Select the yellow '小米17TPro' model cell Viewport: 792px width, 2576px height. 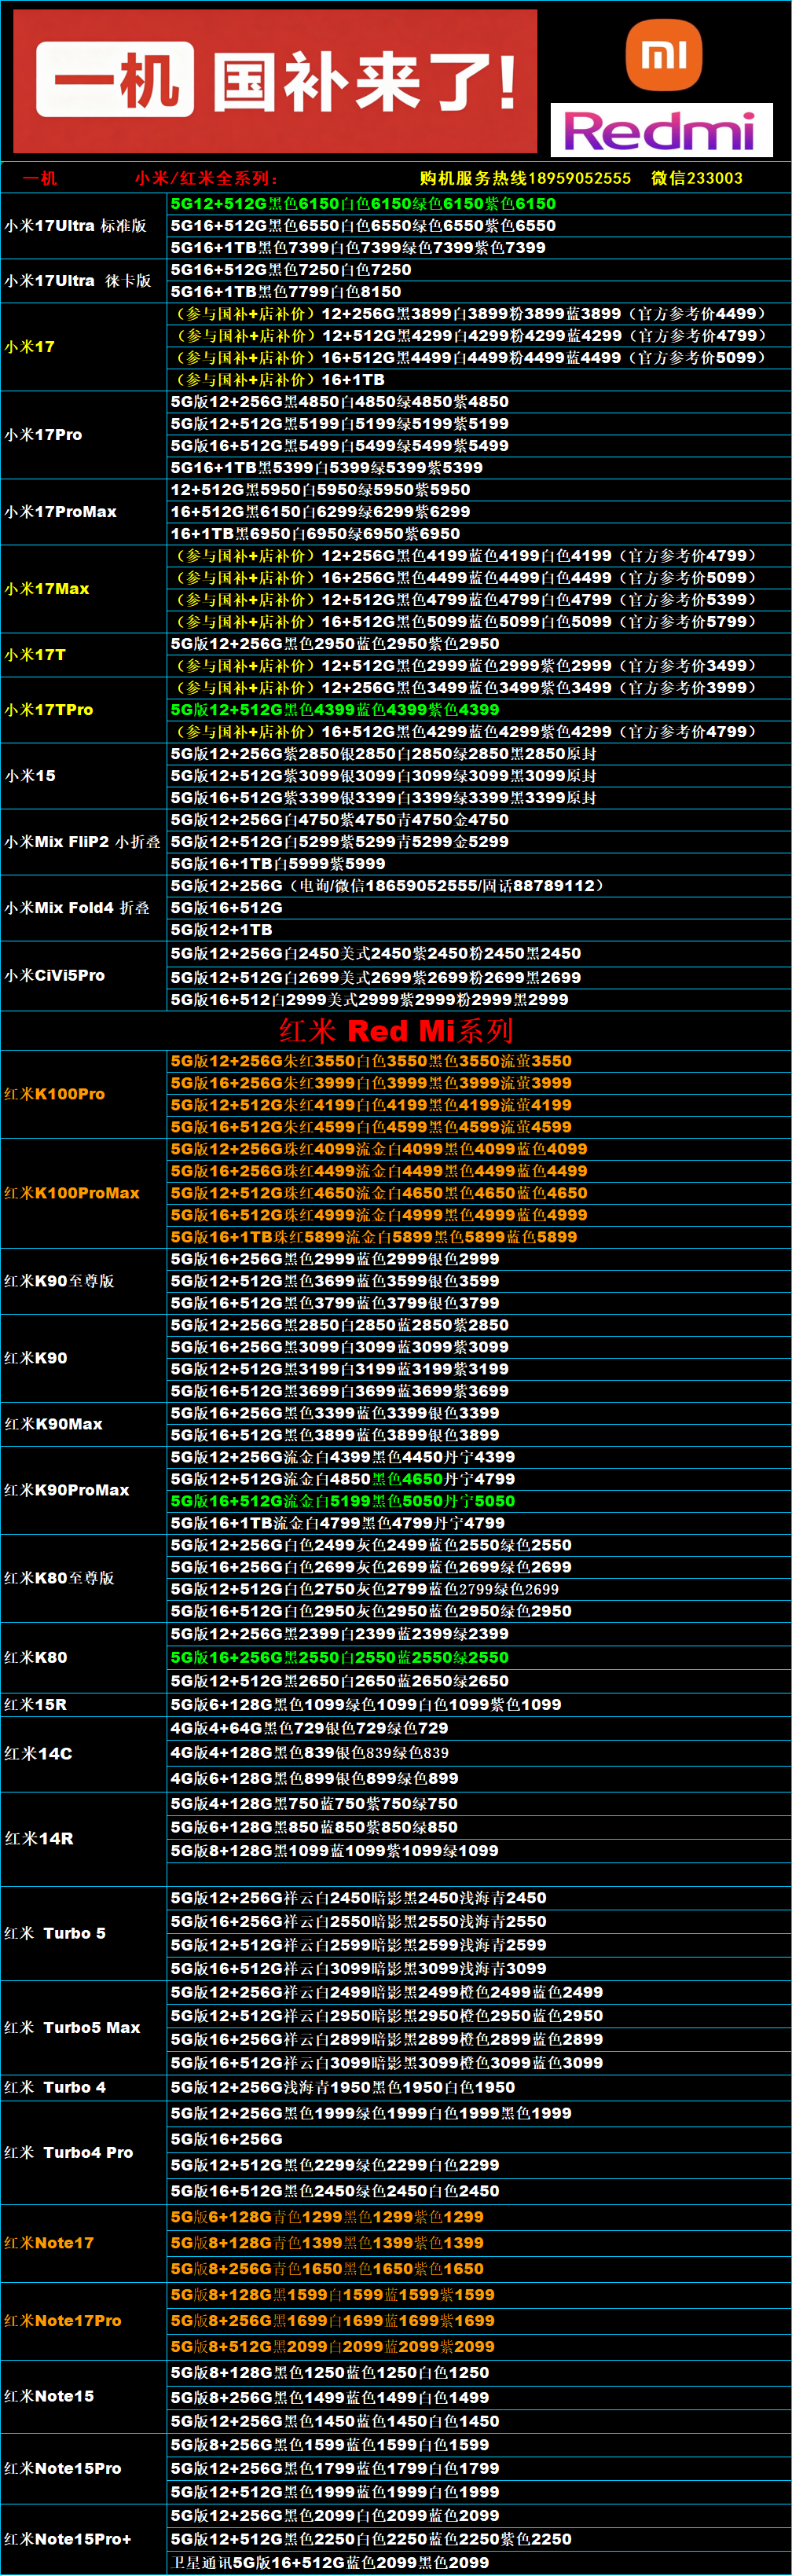tap(84, 710)
